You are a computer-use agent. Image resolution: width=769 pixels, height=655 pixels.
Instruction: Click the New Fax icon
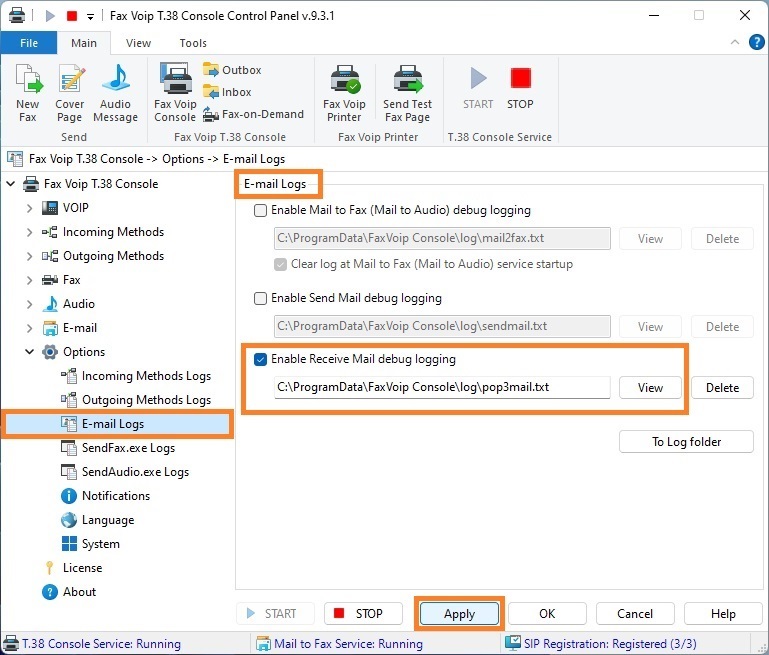point(28,92)
